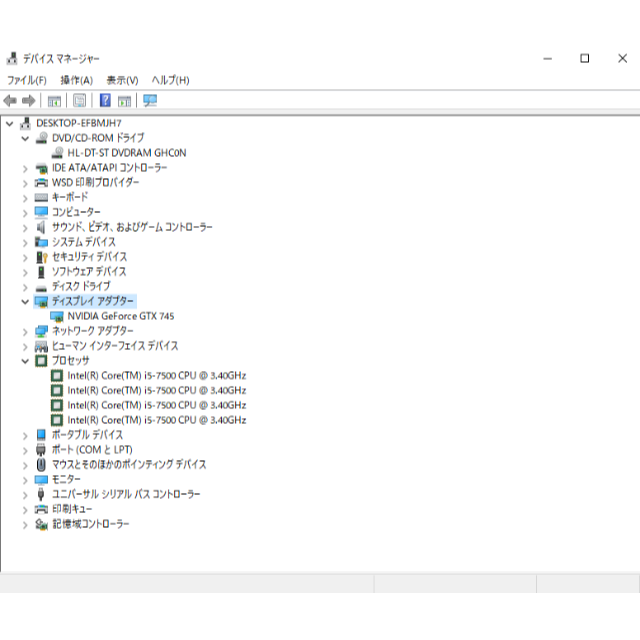The image size is (640, 640).
Task: Open the 操作(A) menu
Action: (77, 80)
